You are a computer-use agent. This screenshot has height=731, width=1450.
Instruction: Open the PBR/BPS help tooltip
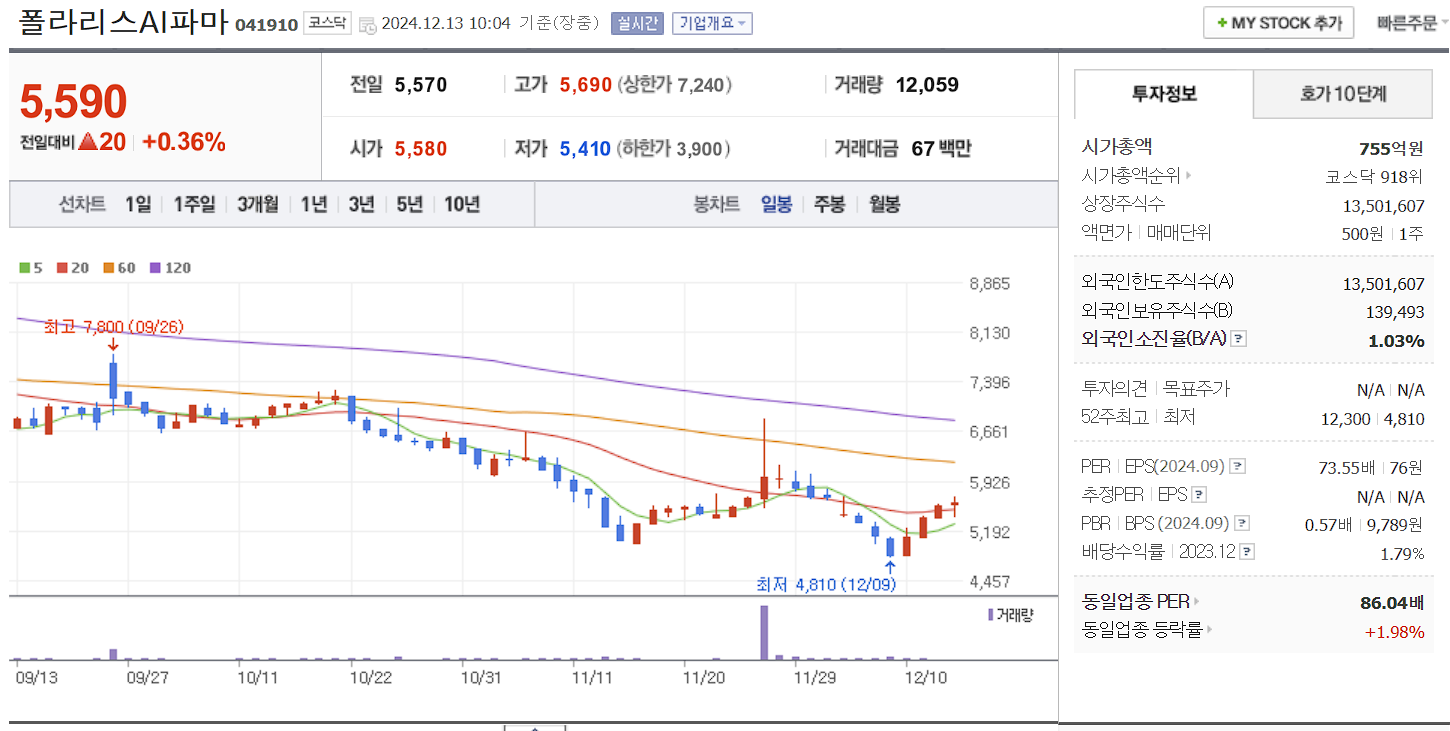1241,524
